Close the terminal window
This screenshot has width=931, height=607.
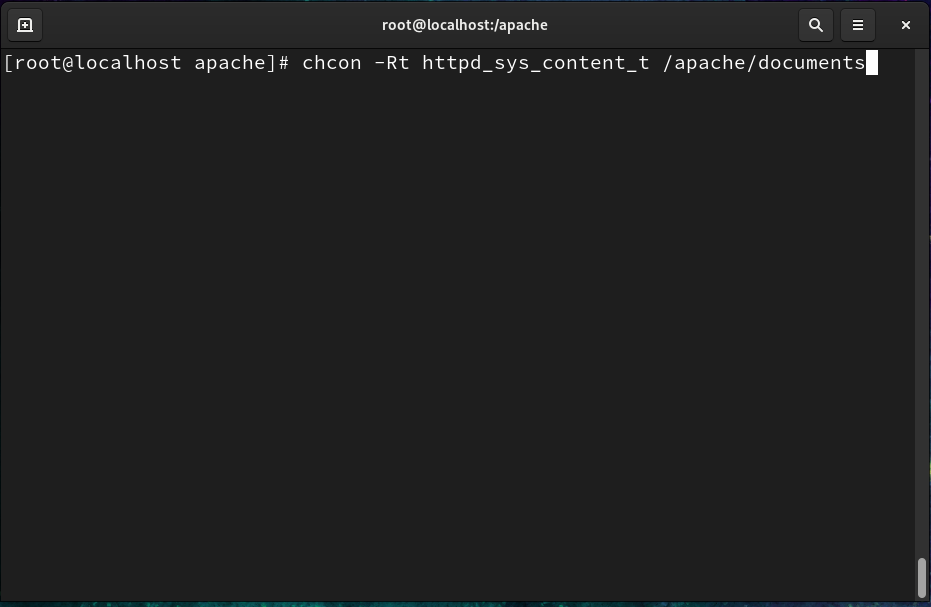pos(905,25)
